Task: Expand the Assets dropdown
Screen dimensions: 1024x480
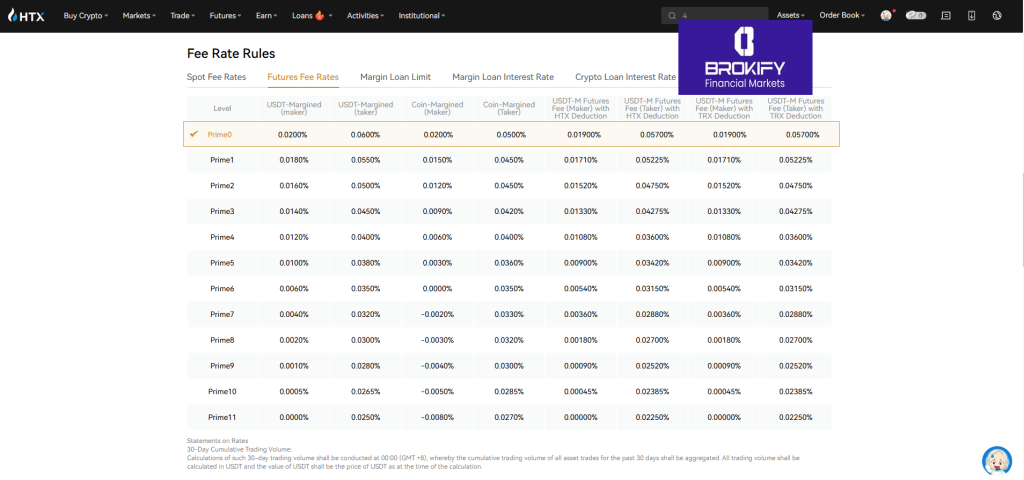Action: click(x=791, y=16)
